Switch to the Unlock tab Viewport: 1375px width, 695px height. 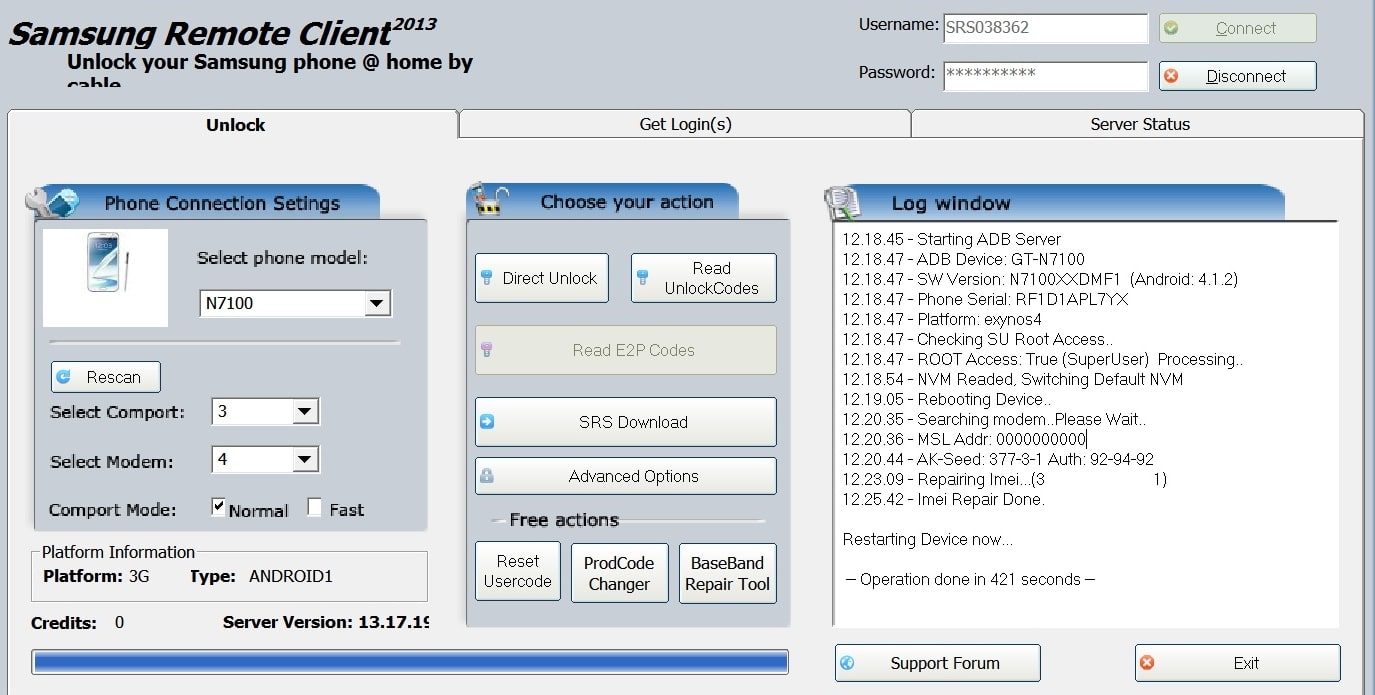click(x=235, y=125)
